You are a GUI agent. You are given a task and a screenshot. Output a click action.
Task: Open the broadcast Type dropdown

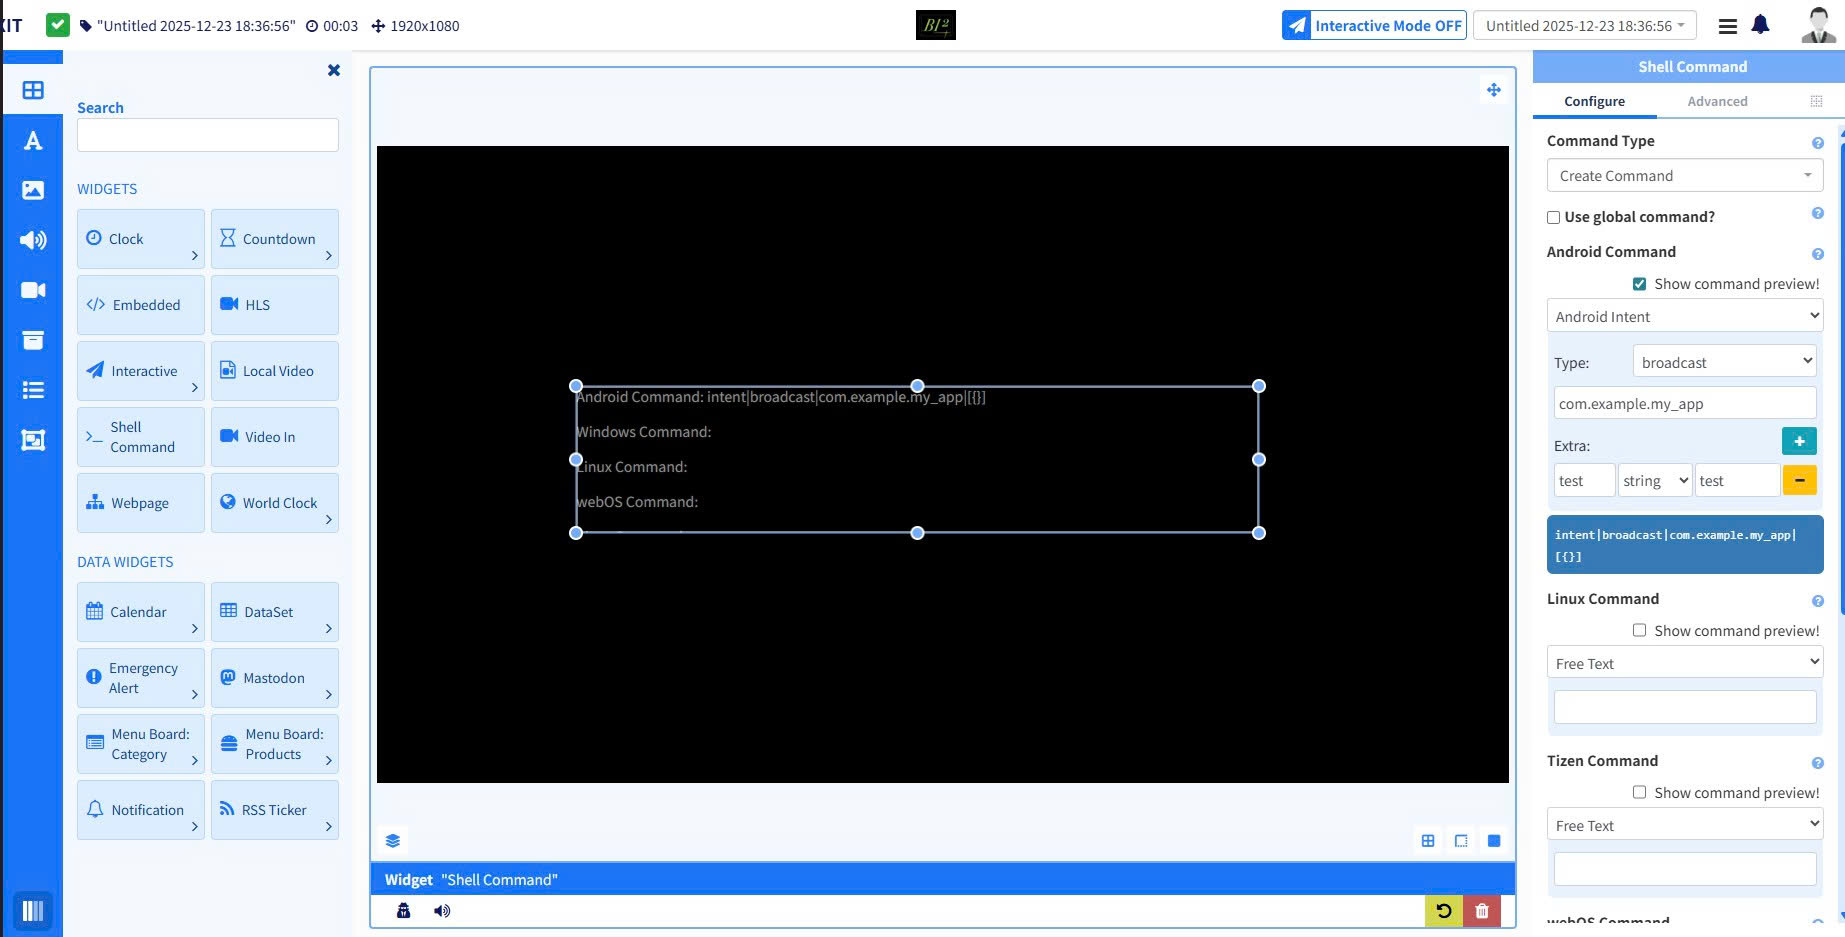pyautogui.click(x=1724, y=362)
